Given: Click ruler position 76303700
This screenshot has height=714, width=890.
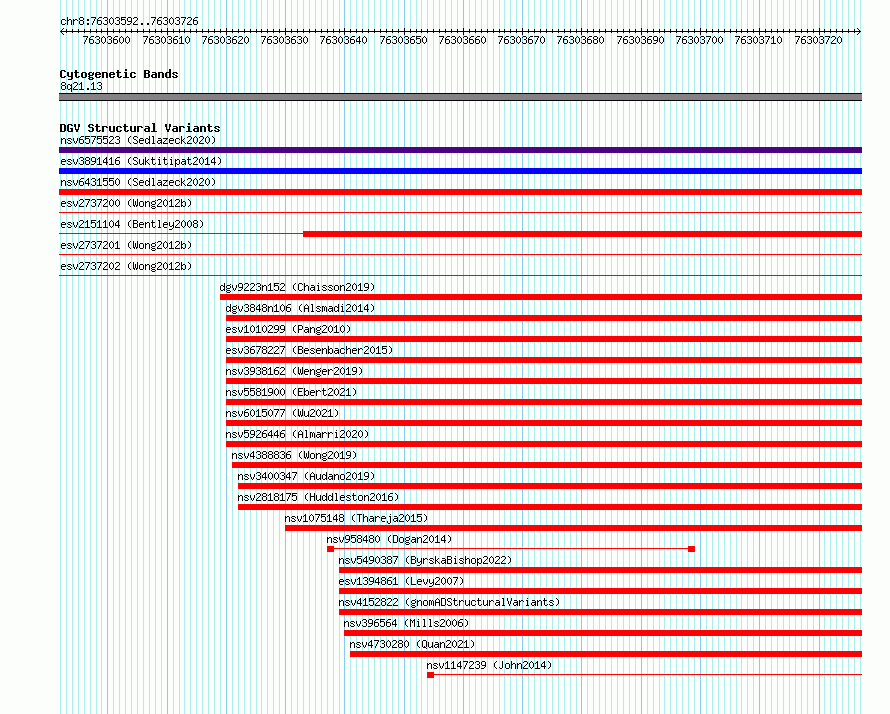Looking at the screenshot, I should click(699, 40).
